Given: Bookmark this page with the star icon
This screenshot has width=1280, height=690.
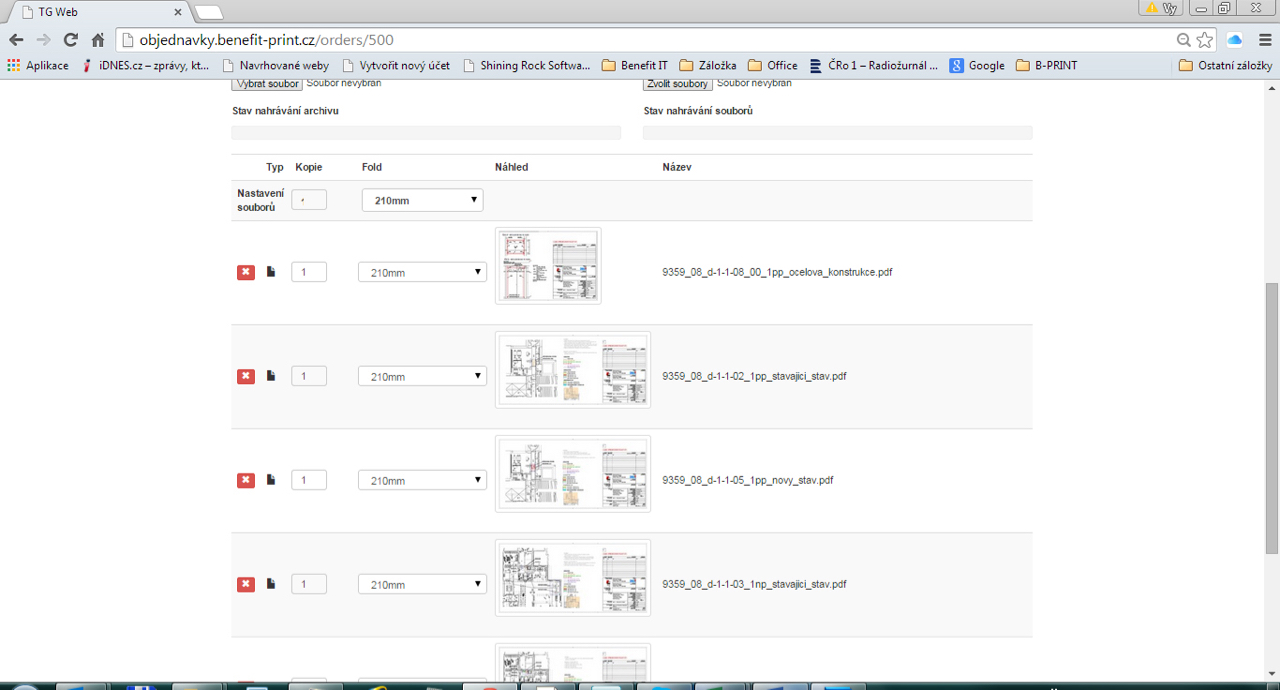Looking at the screenshot, I should pyautogui.click(x=1205, y=40).
